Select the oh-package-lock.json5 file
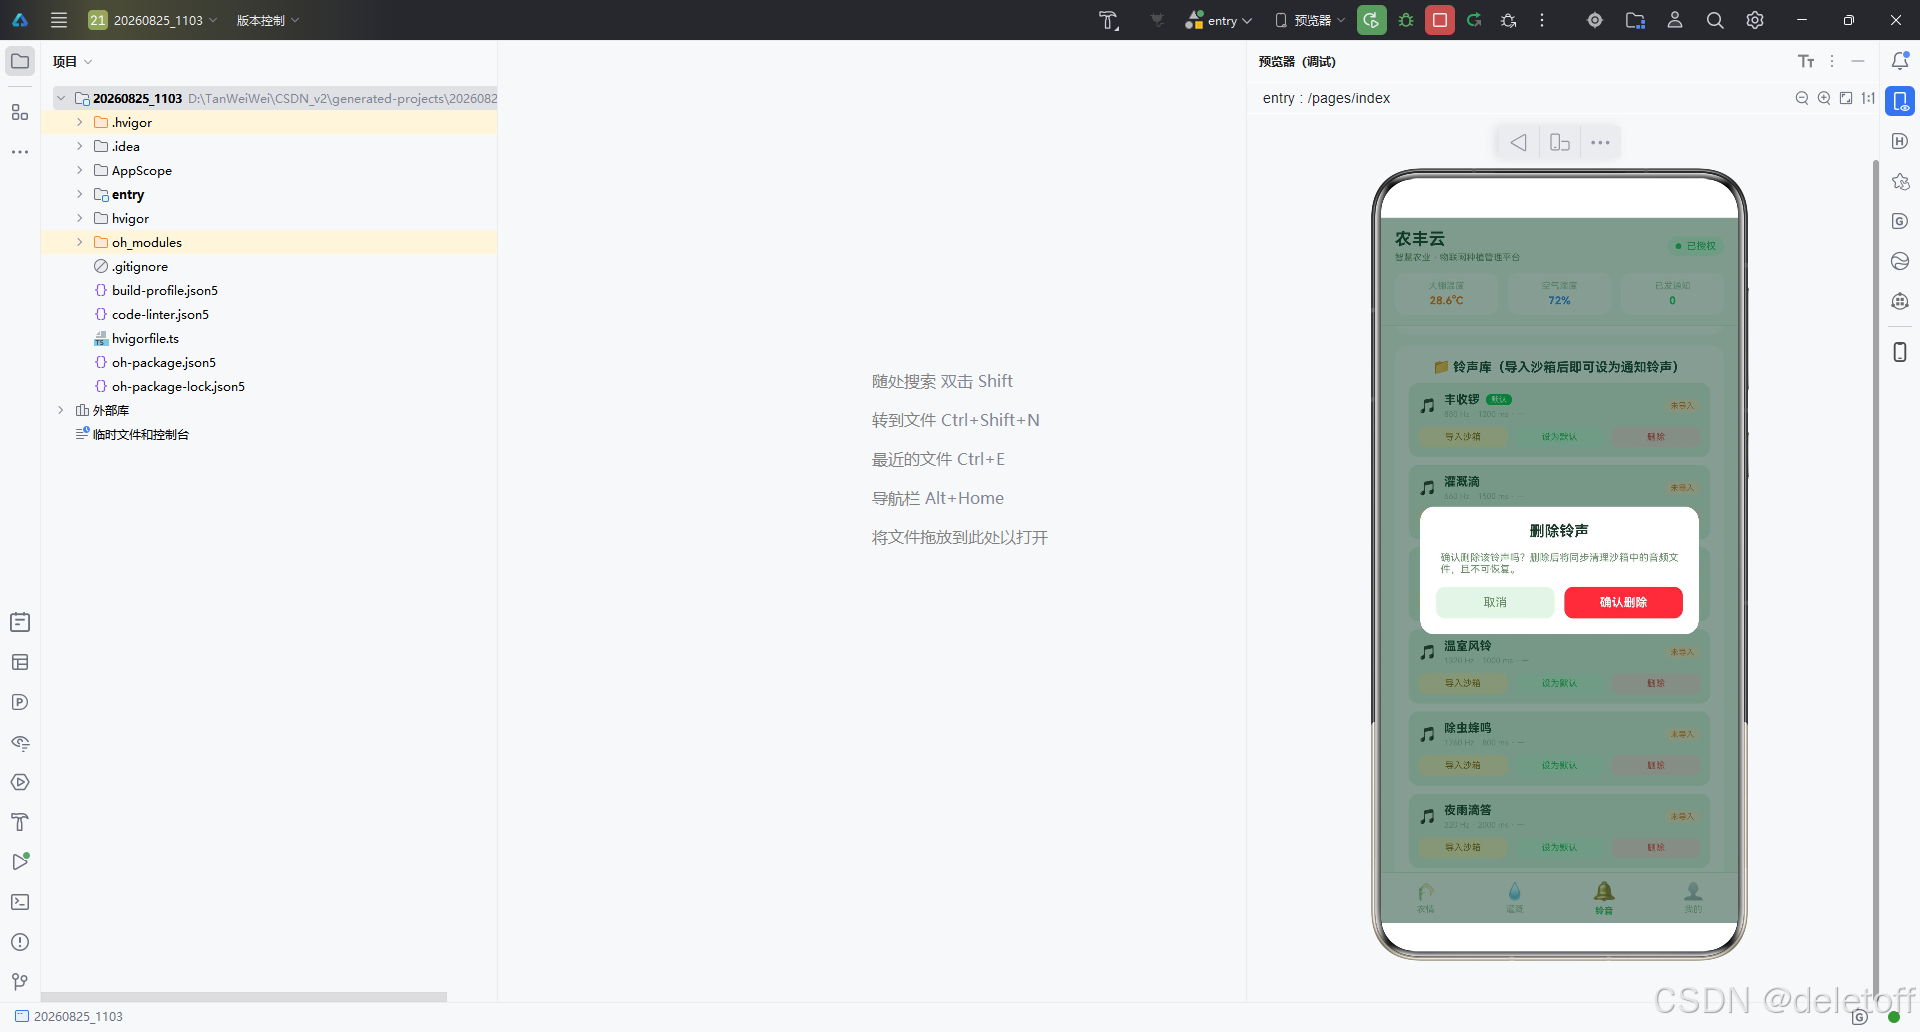This screenshot has width=1920, height=1032. tap(178, 386)
